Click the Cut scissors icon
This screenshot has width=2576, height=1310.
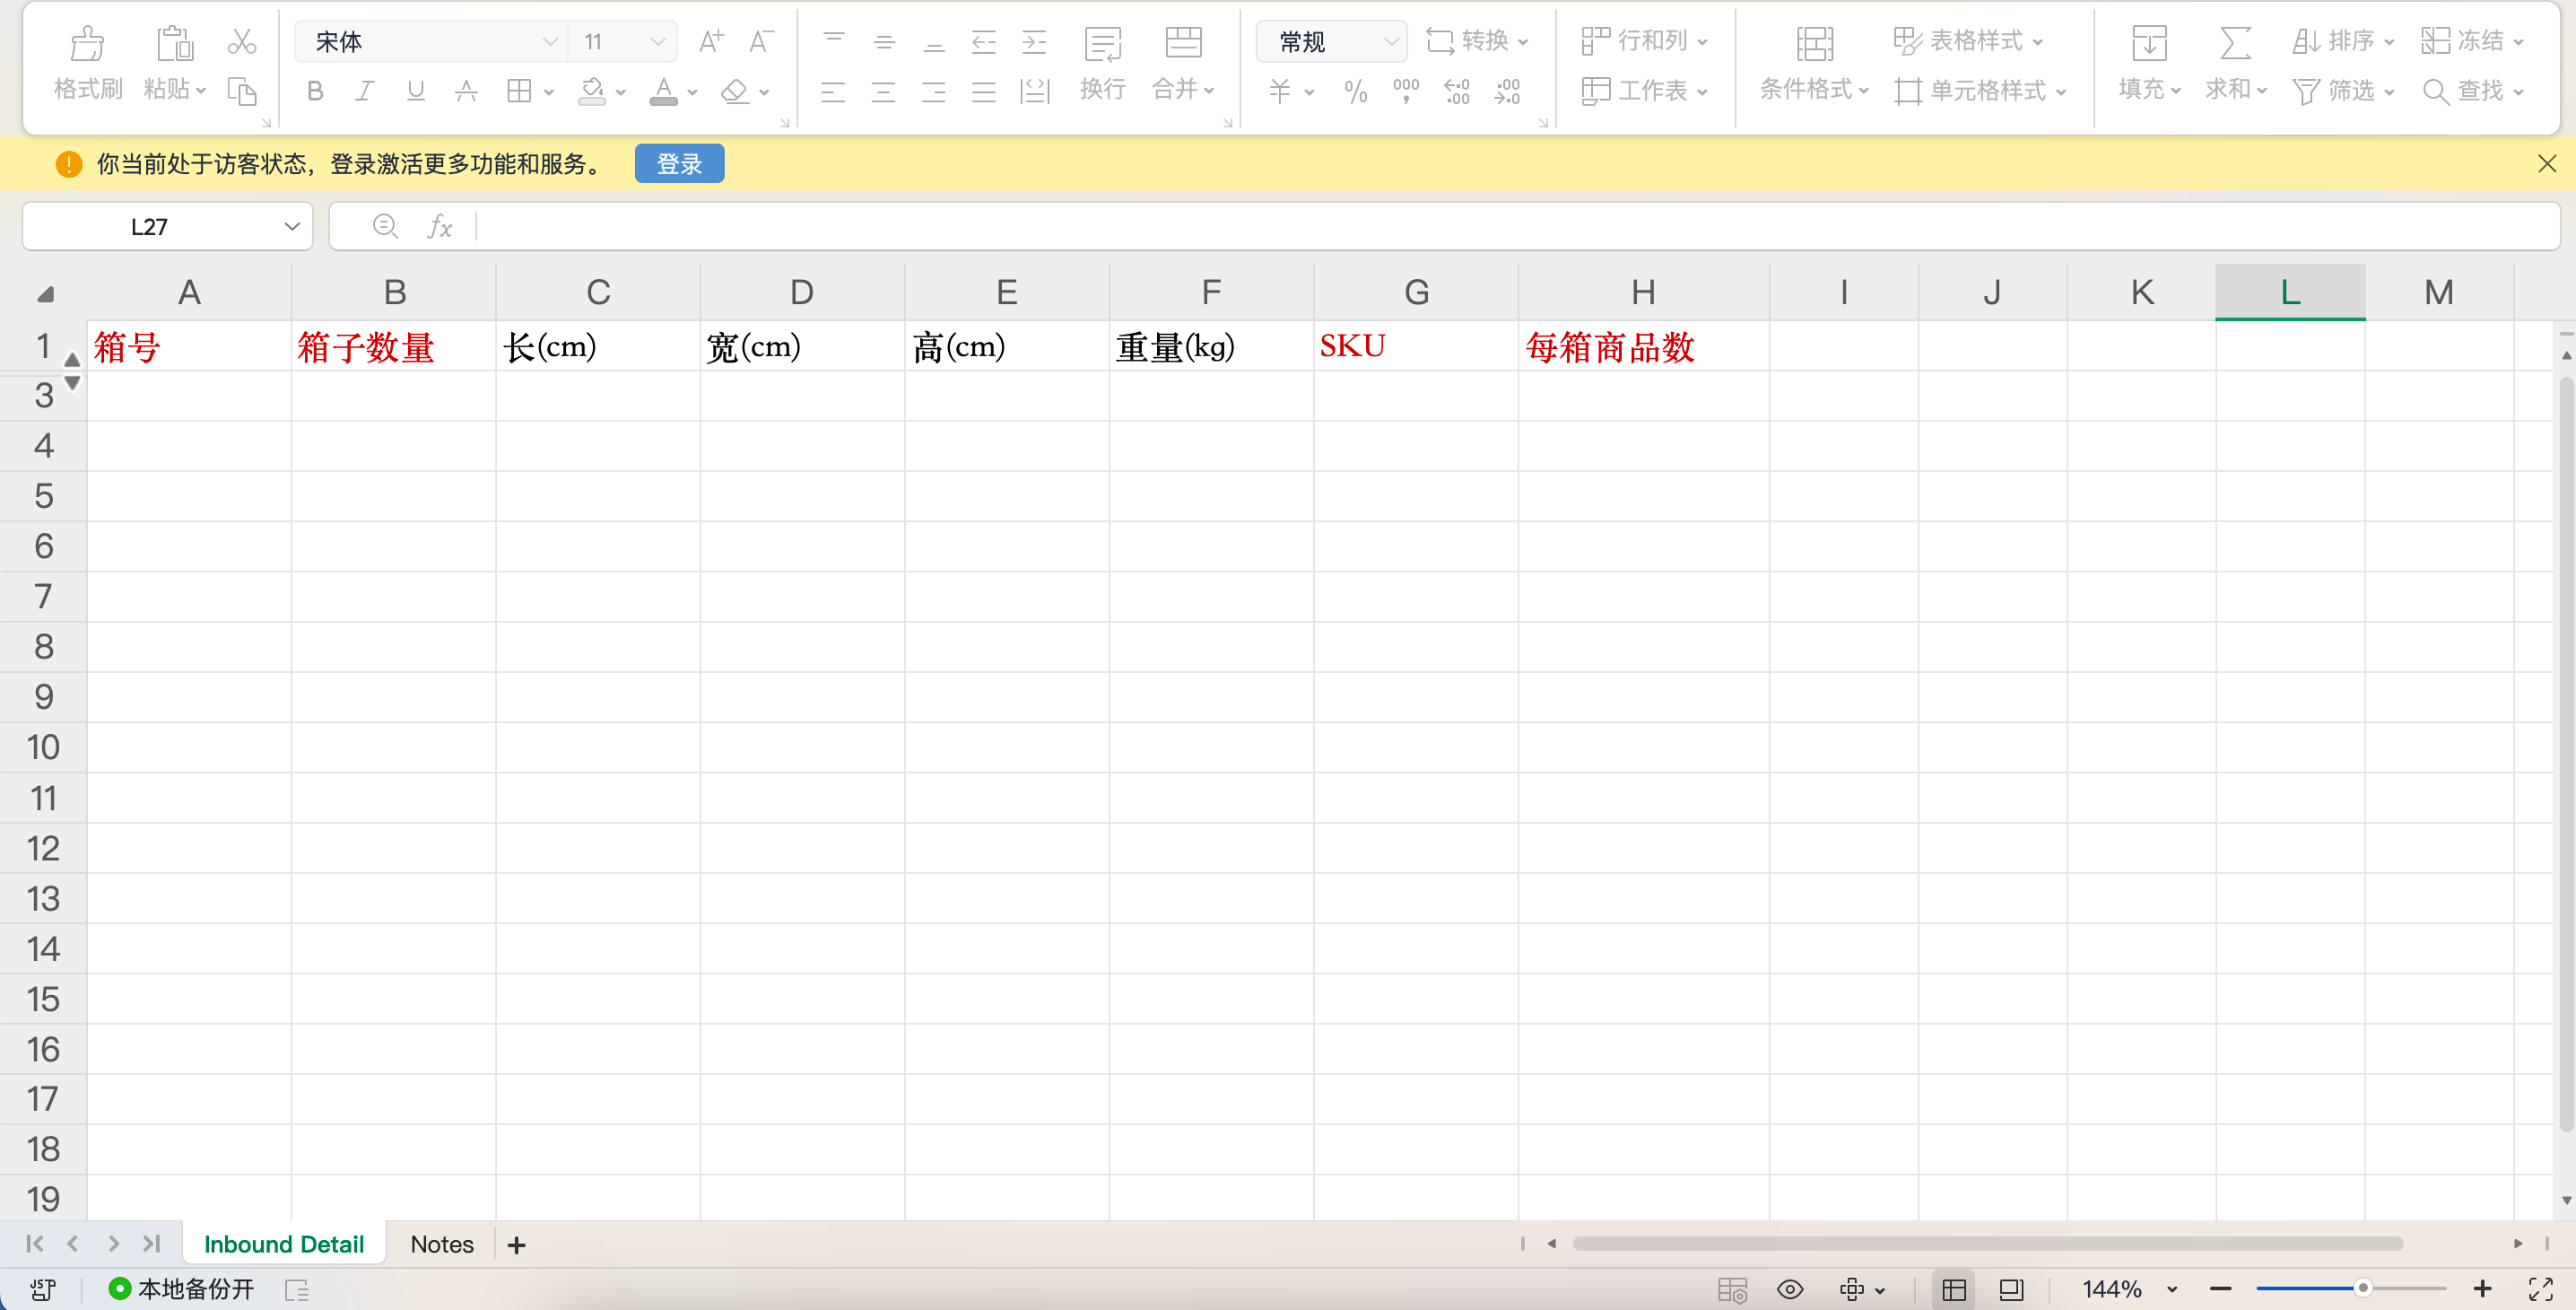tap(241, 42)
